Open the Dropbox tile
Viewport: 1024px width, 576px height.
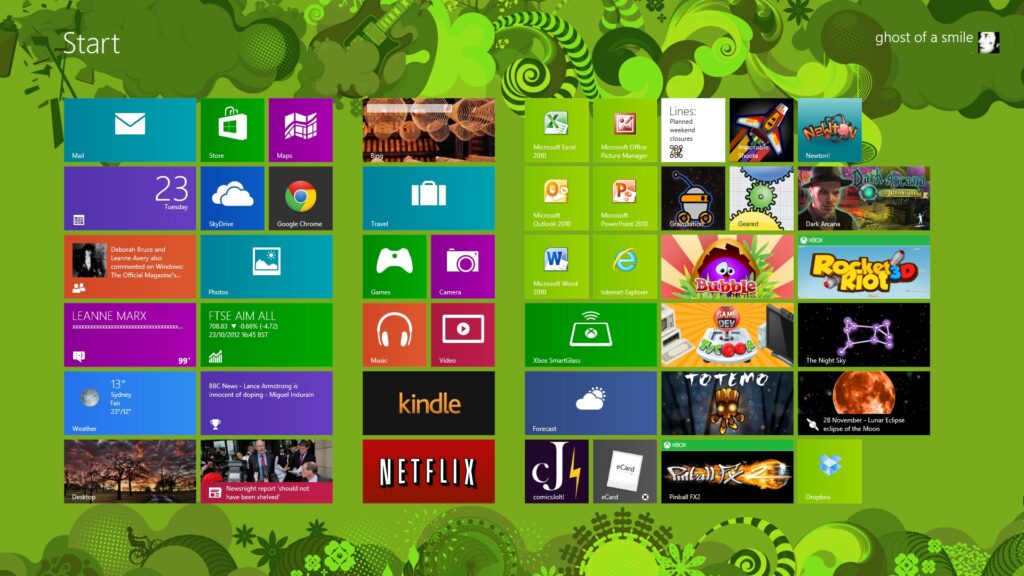[x=829, y=471]
